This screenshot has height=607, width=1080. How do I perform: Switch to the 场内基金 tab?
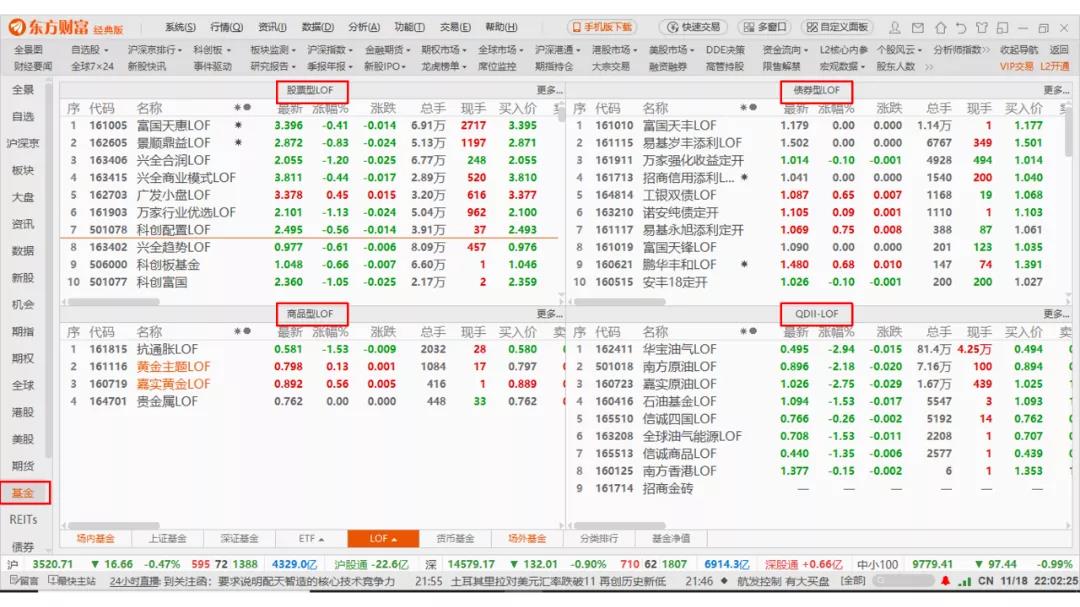(96, 539)
